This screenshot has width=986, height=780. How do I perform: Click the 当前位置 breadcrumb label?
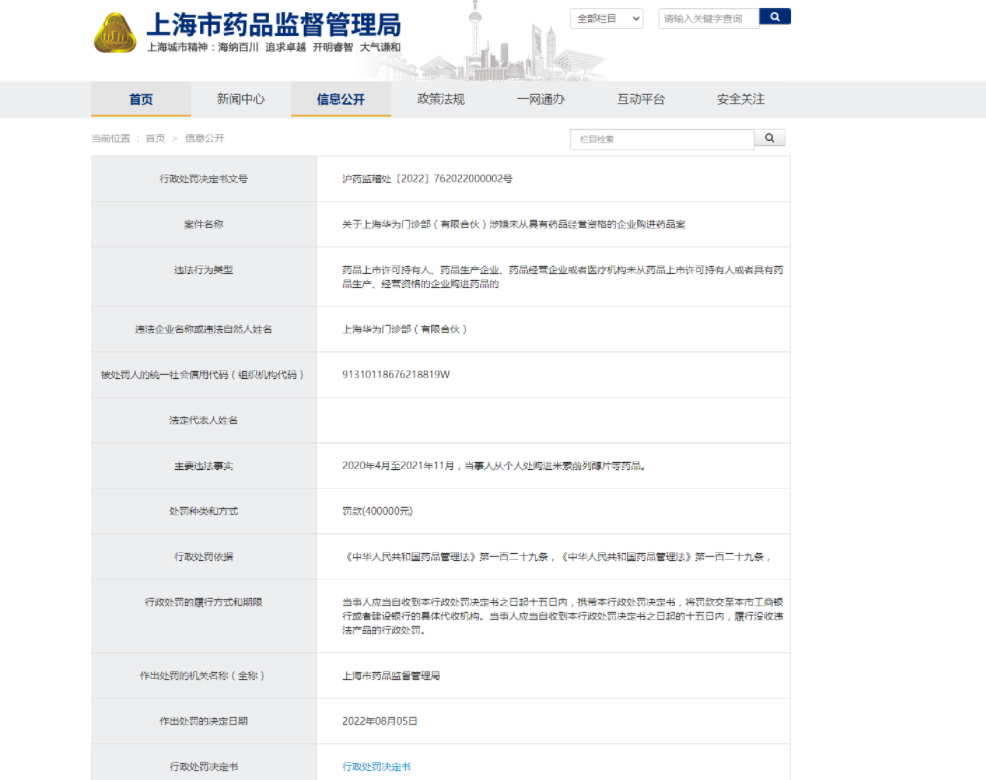tap(111, 138)
